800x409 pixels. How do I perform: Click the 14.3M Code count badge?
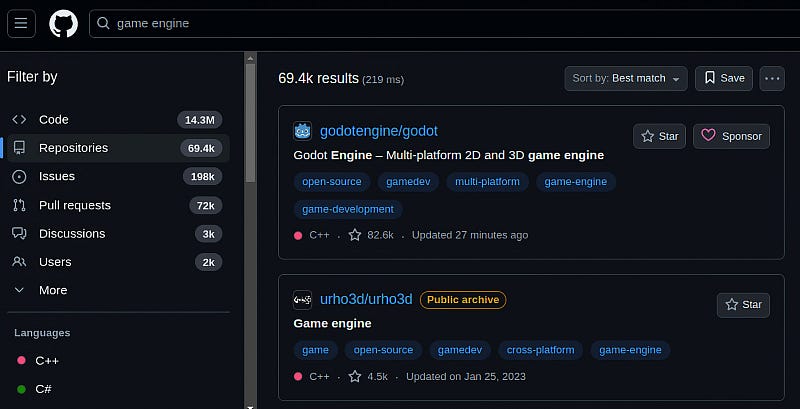(x=200, y=120)
